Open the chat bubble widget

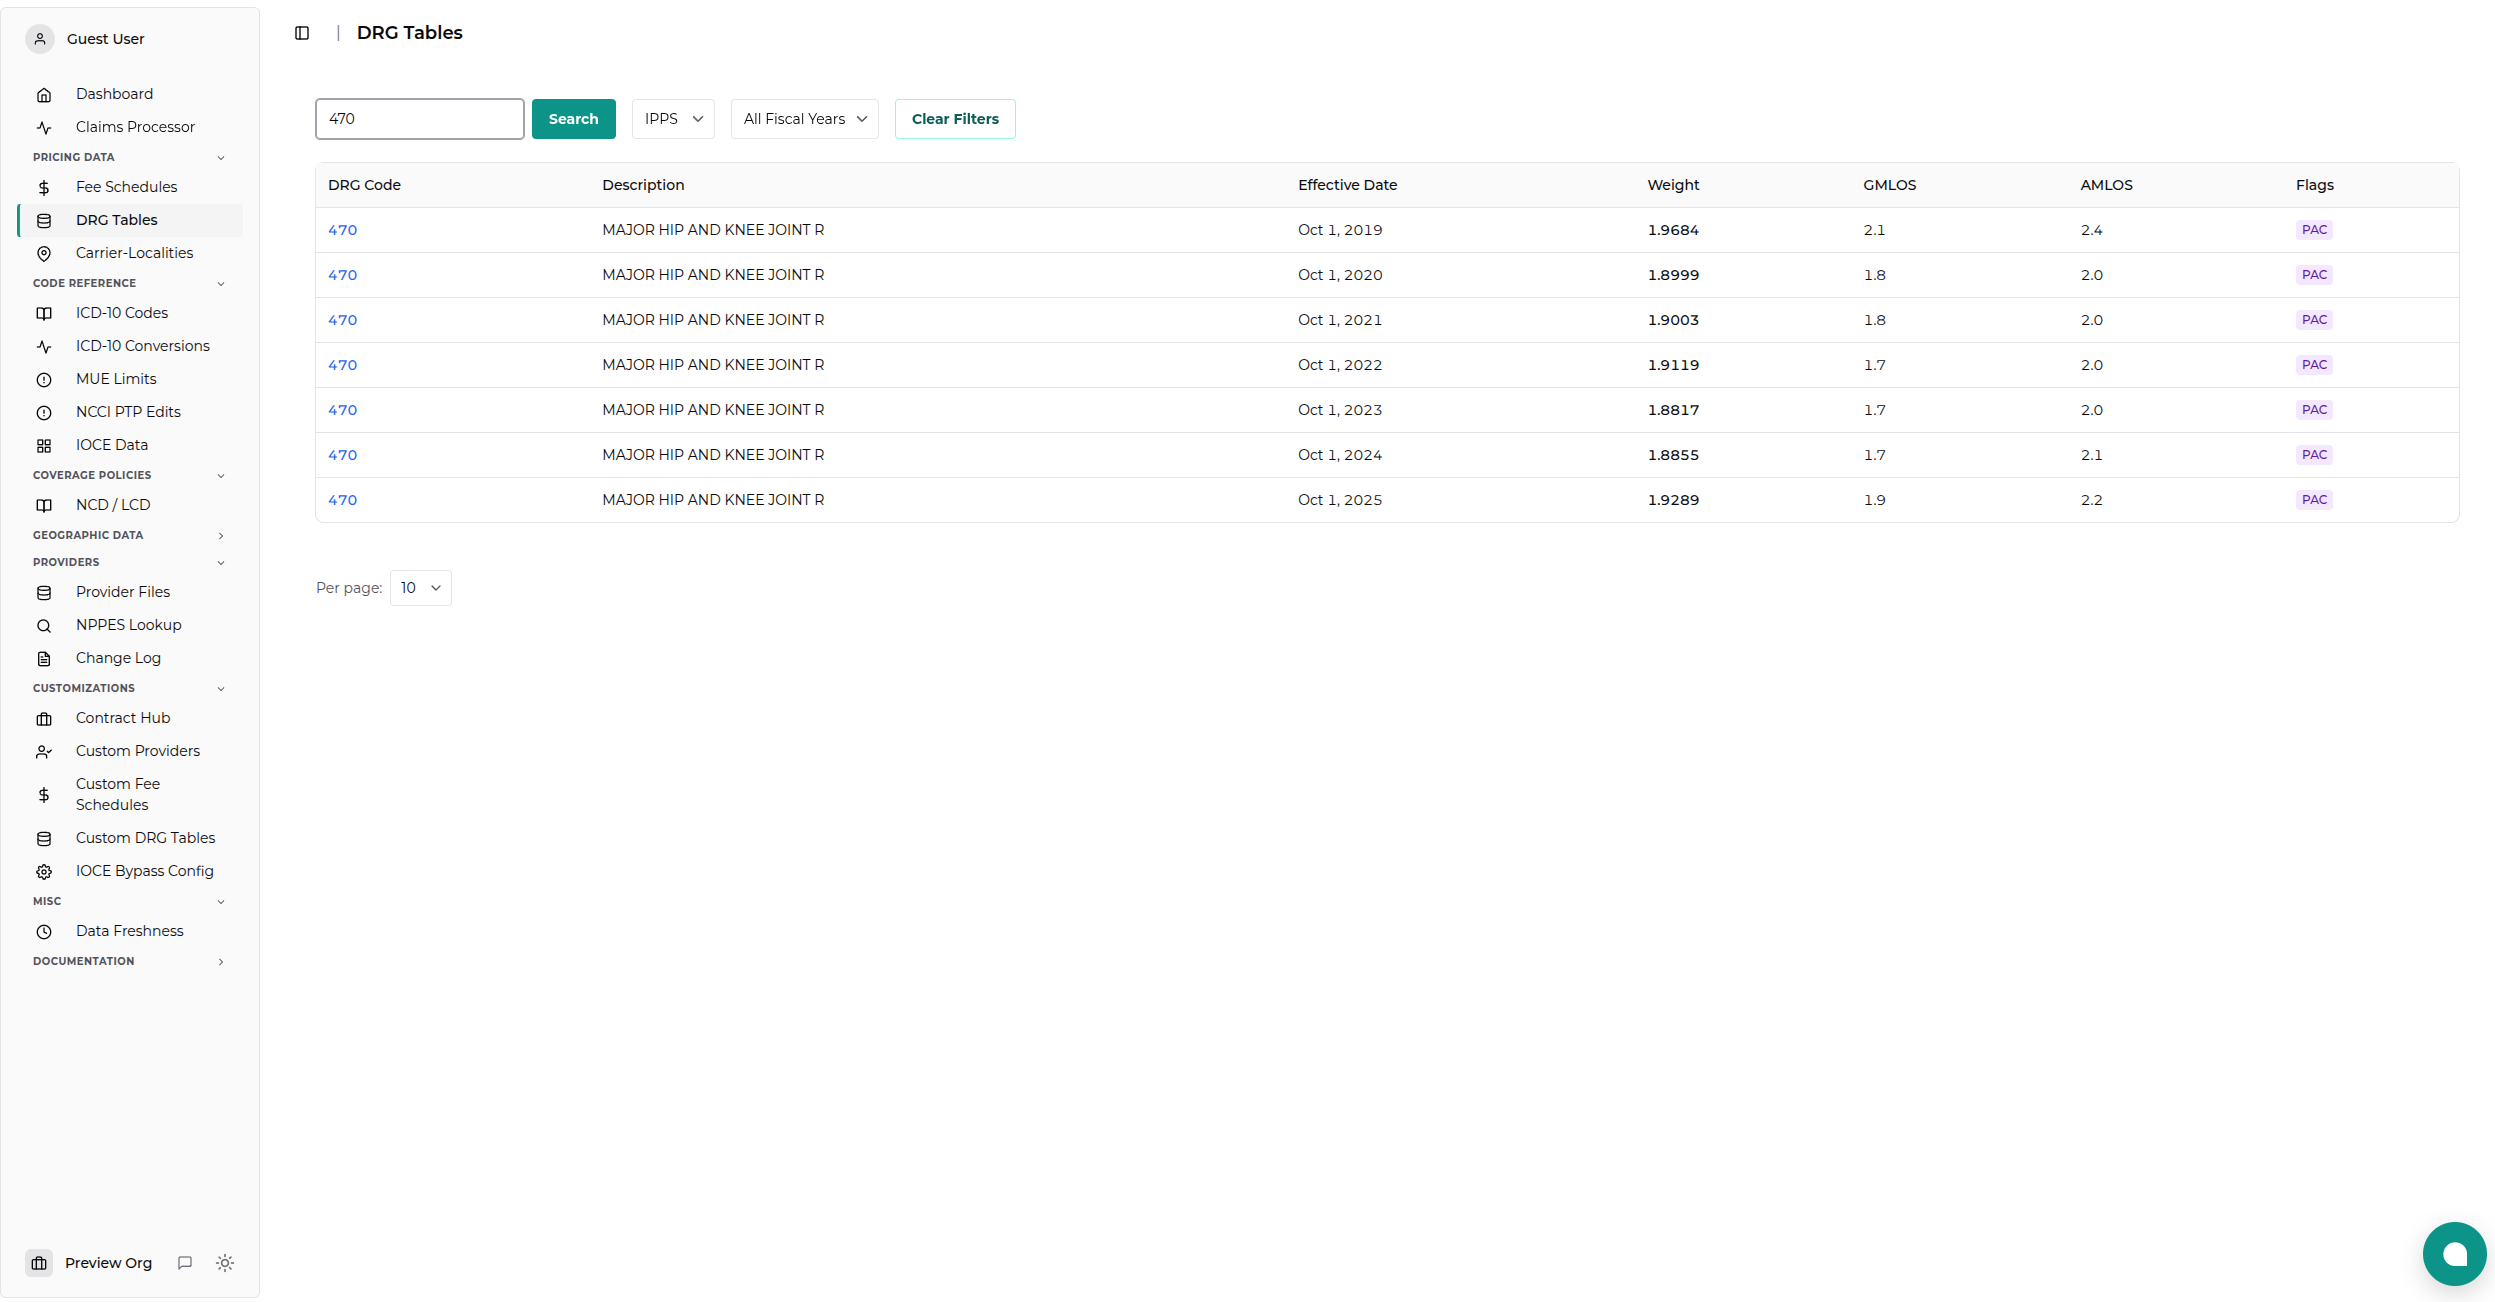(2454, 1254)
